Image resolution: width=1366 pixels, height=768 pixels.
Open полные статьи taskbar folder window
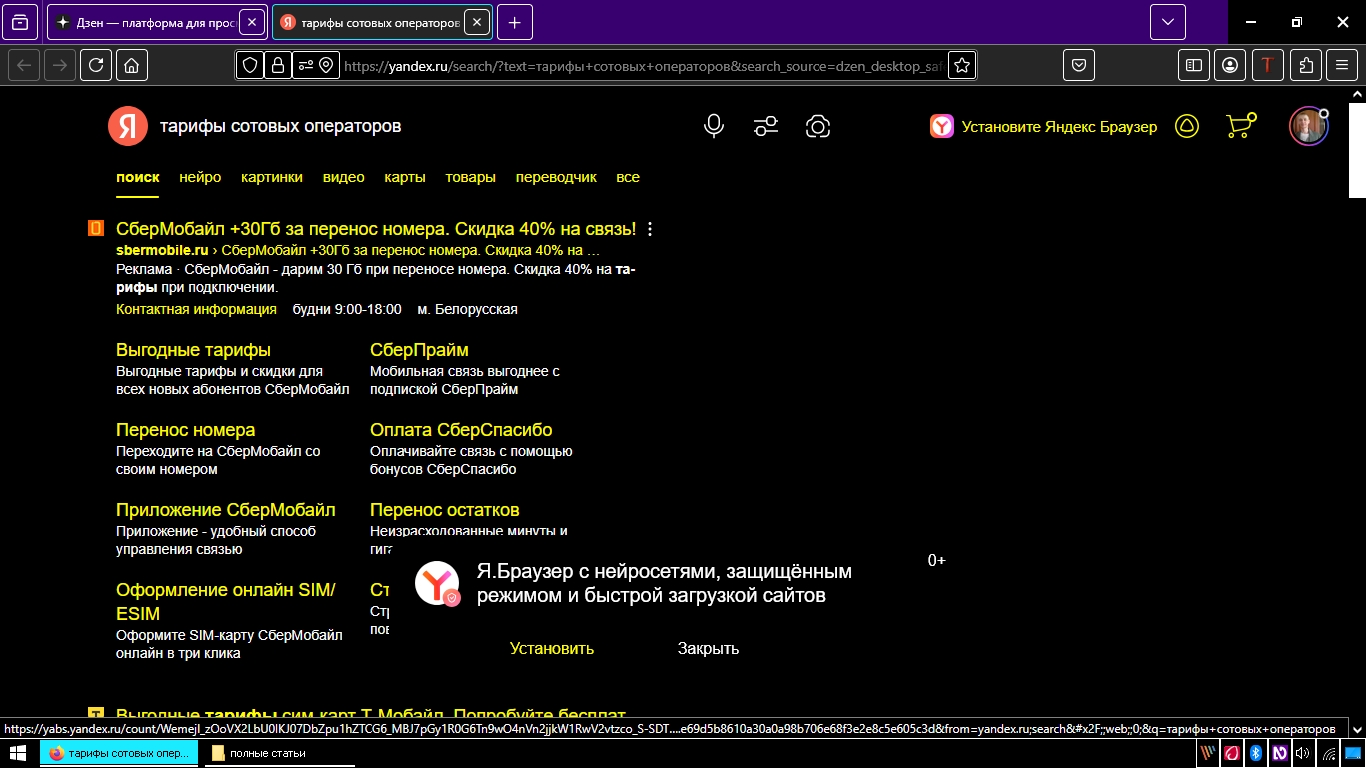tap(278, 753)
